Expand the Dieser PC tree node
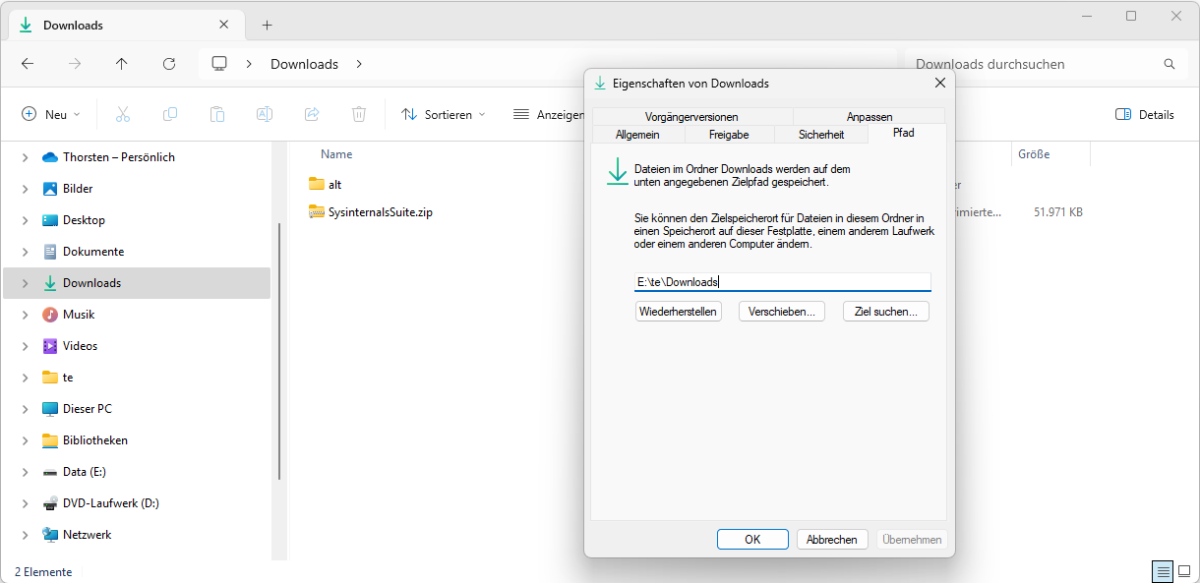This screenshot has width=1200, height=583. point(24,409)
